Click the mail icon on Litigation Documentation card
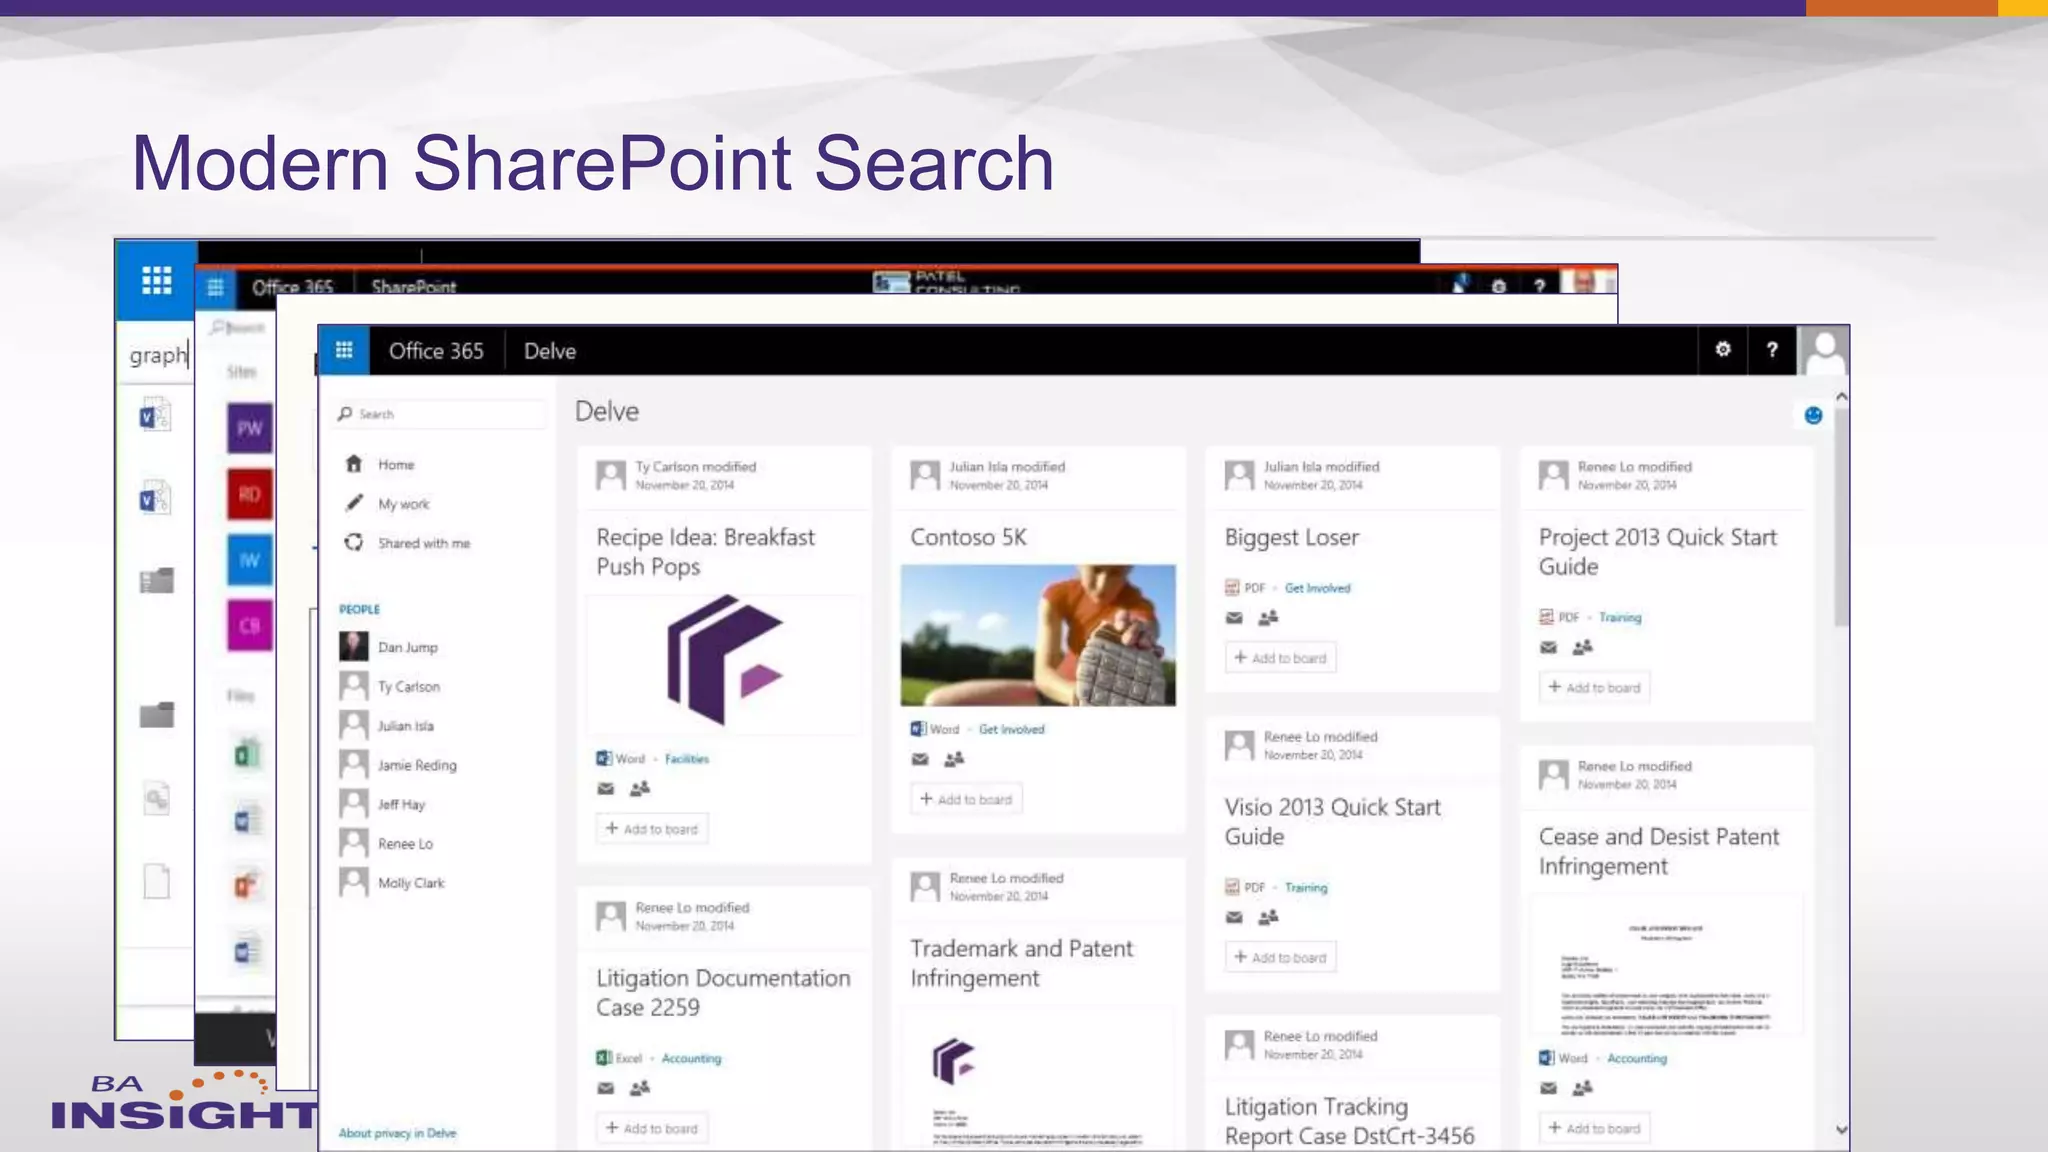2048x1152 pixels. (x=606, y=1088)
